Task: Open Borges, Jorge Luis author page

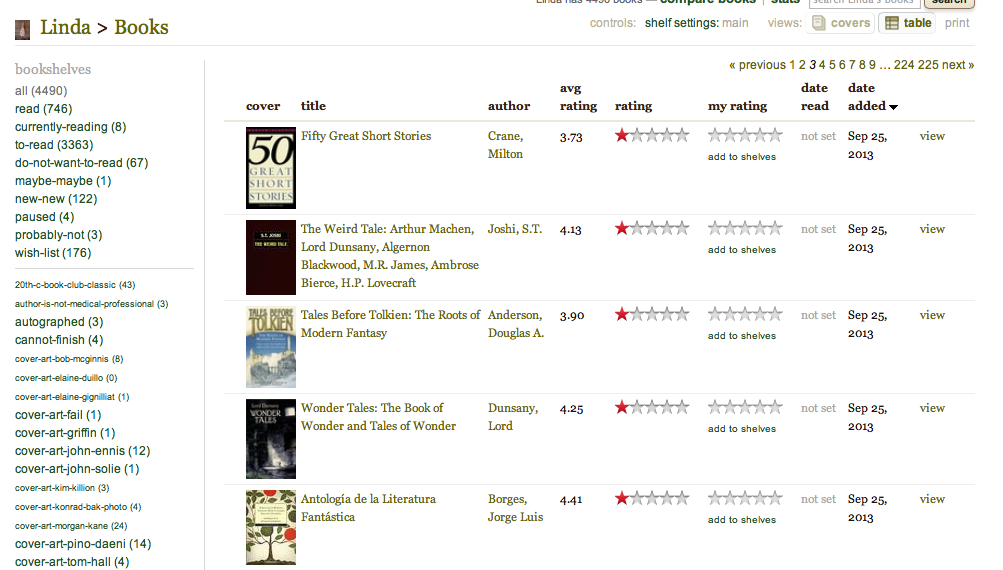Action: click(x=516, y=508)
